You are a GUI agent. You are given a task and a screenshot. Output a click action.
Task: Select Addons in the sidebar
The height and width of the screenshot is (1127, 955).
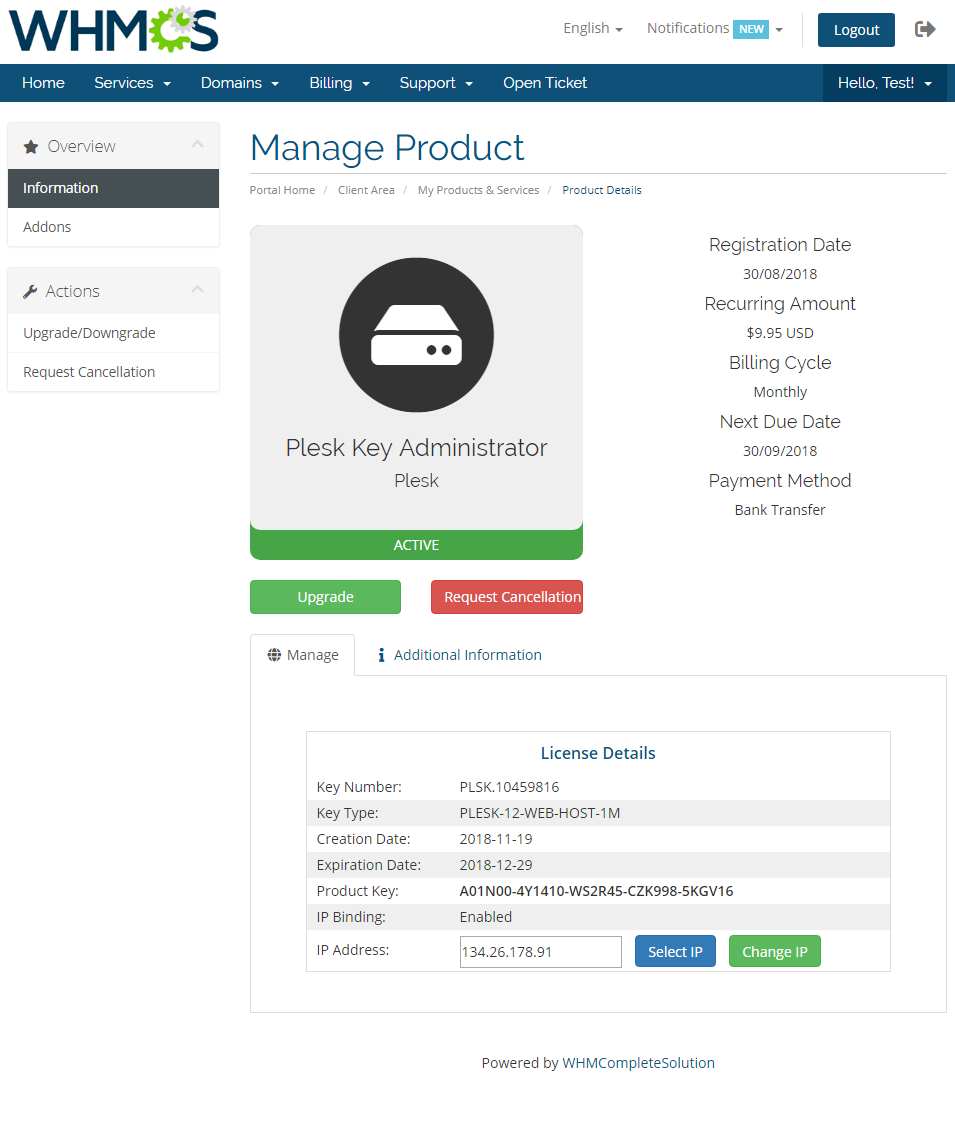click(114, 227)
